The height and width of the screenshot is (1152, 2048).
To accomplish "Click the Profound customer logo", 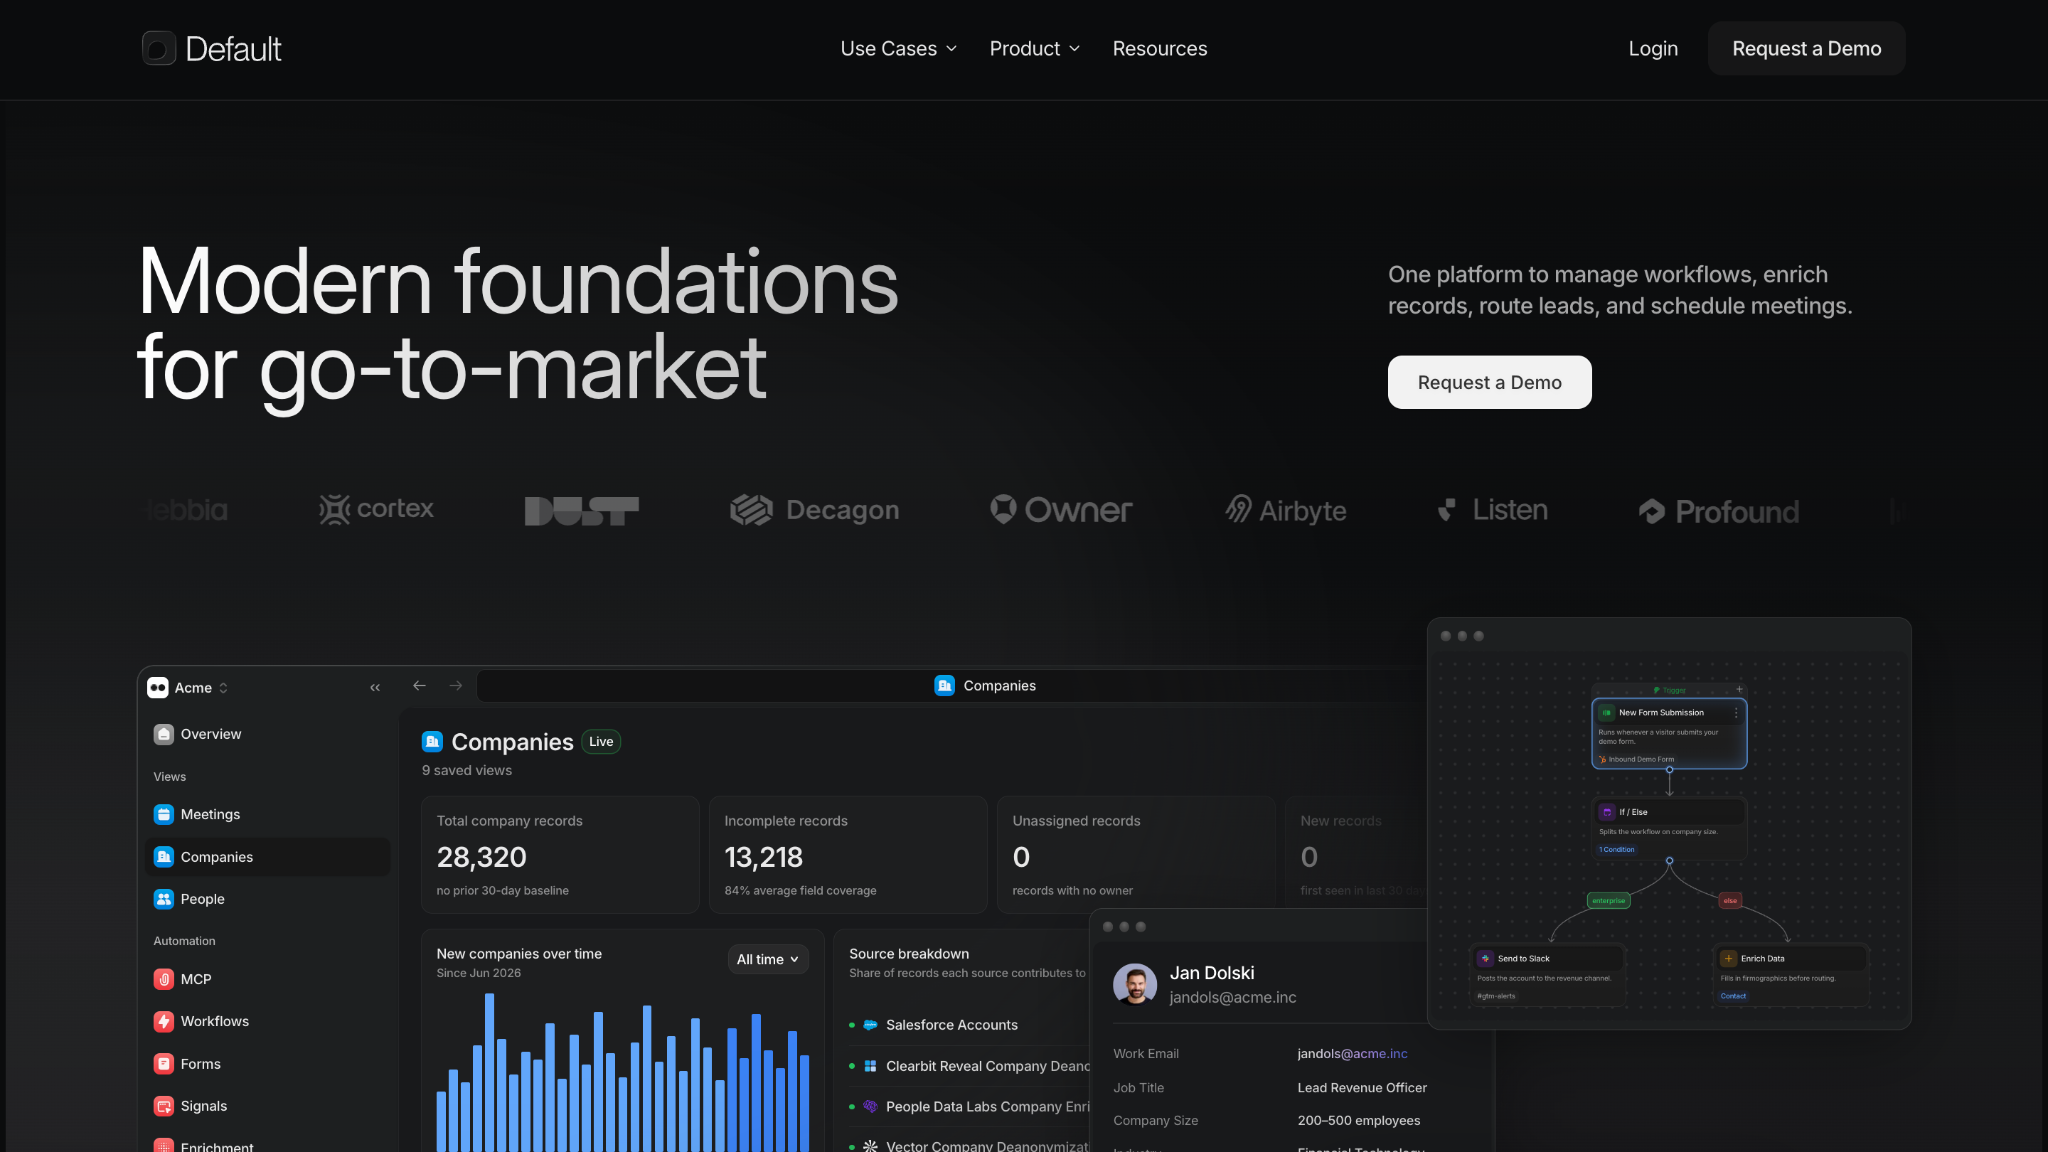I will point(1719,511).
